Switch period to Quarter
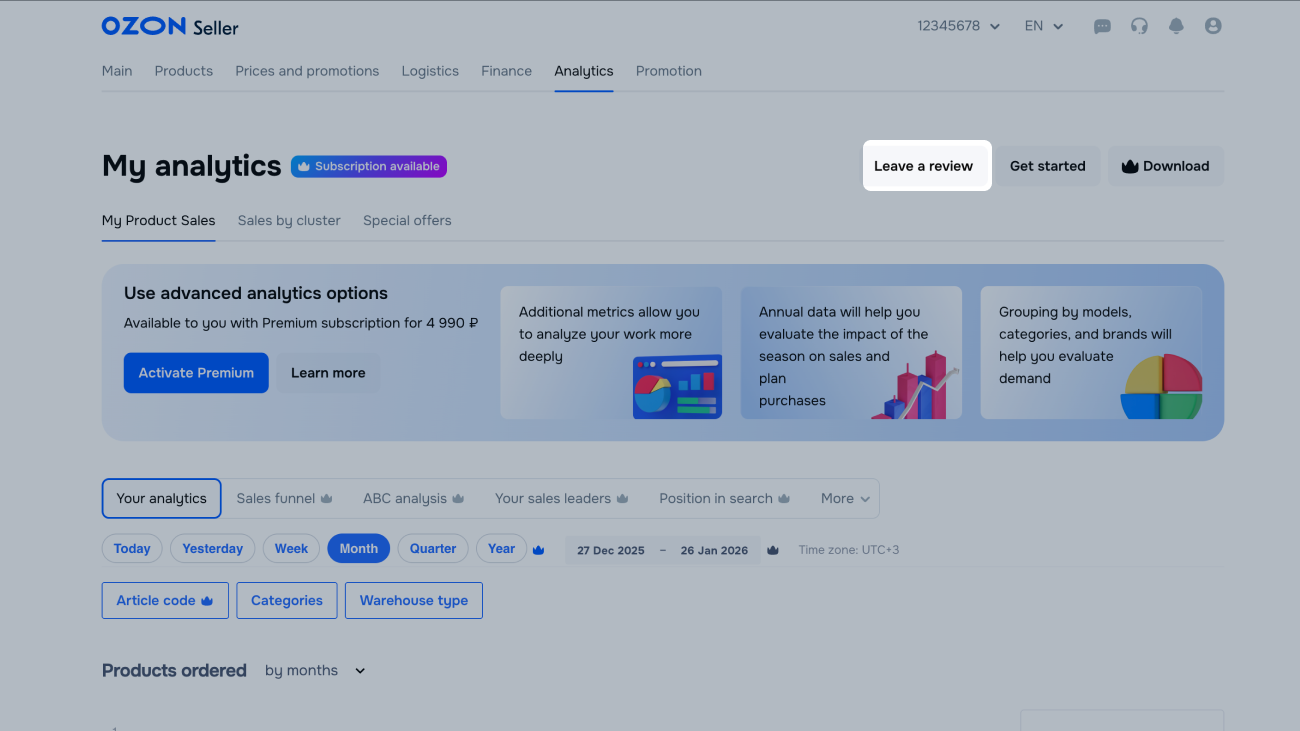1300x731 pixels. point(433,549)
